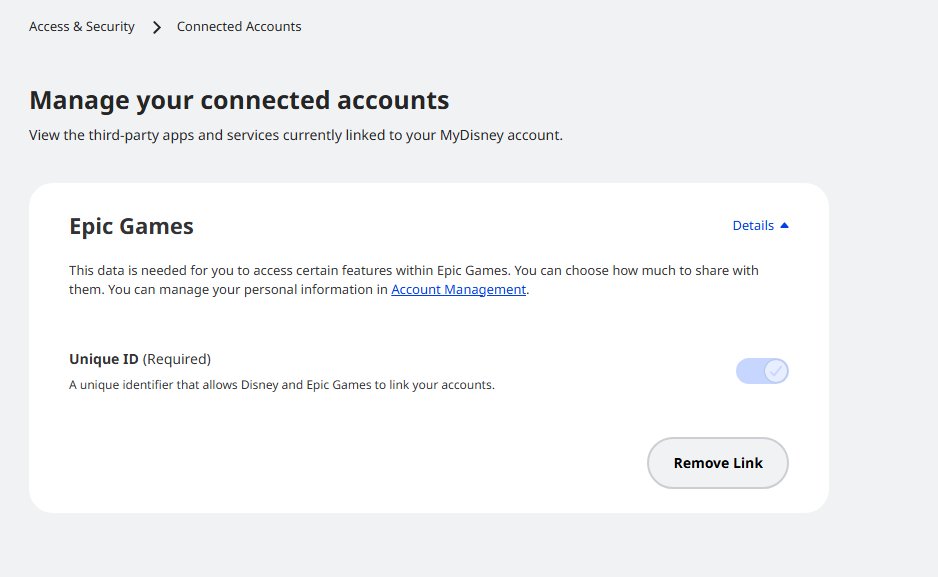Open the Access & Security breadcrumb
This screenshot has height=577, width=938.
pos(82,26)
